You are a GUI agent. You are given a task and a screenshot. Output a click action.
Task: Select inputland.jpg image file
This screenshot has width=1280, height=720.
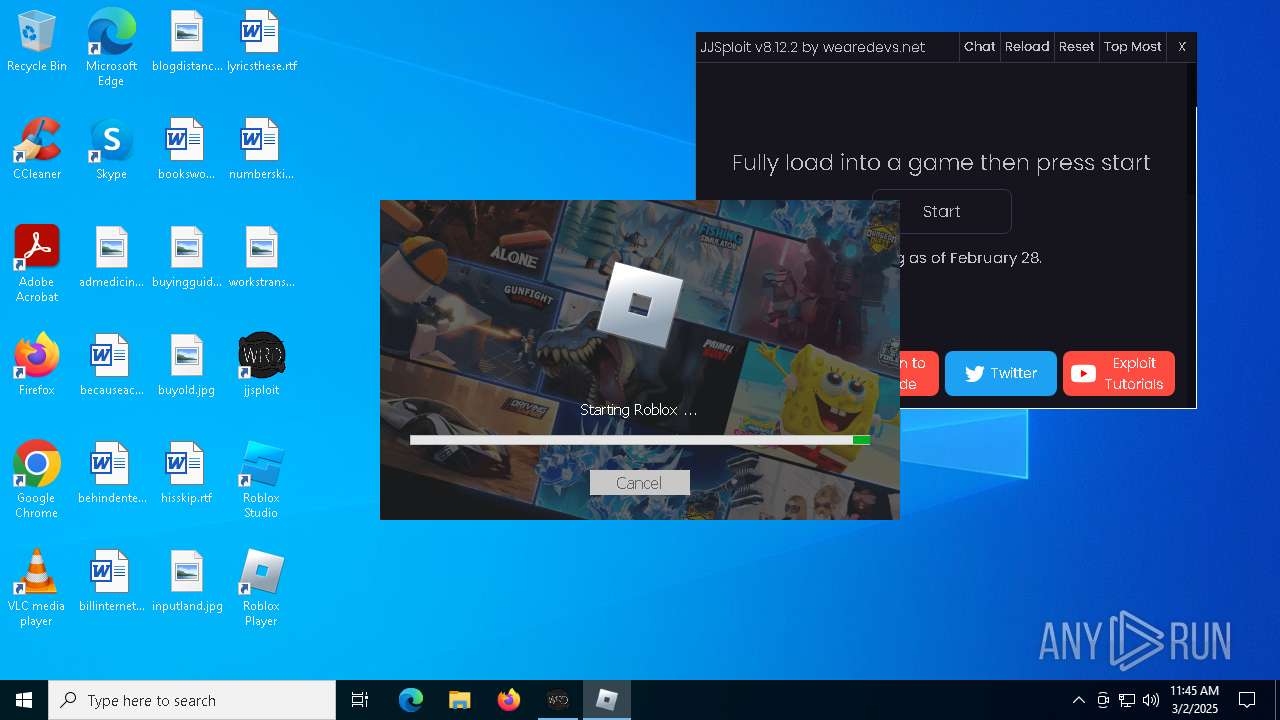pos(187,582)
